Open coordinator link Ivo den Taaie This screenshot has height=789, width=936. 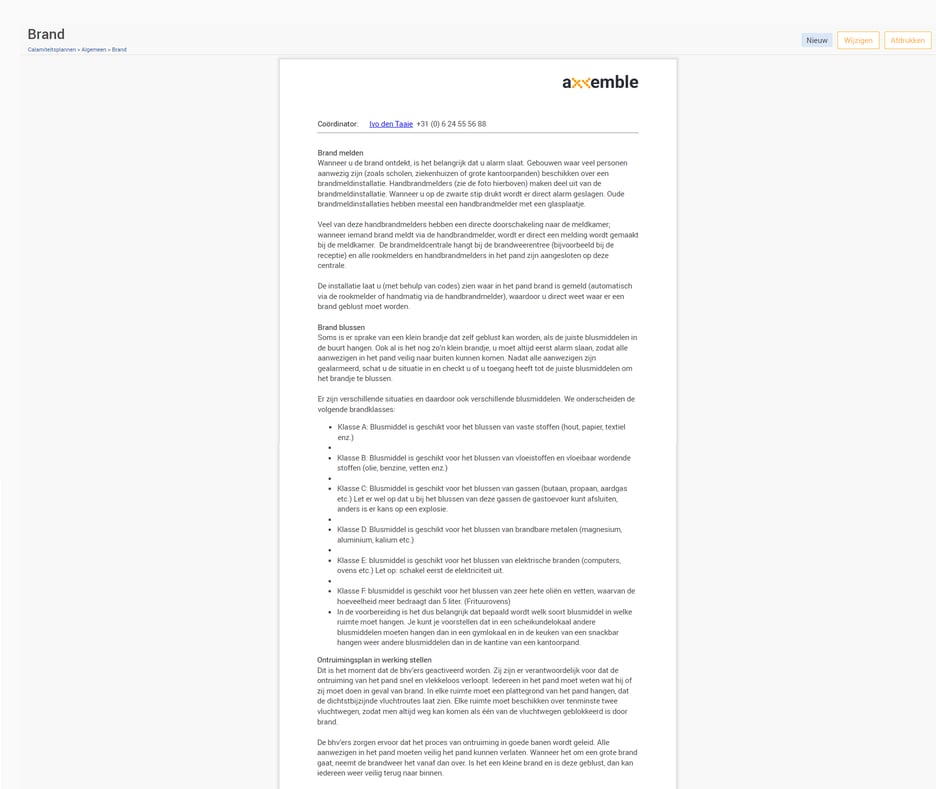(x=391, y=124)
